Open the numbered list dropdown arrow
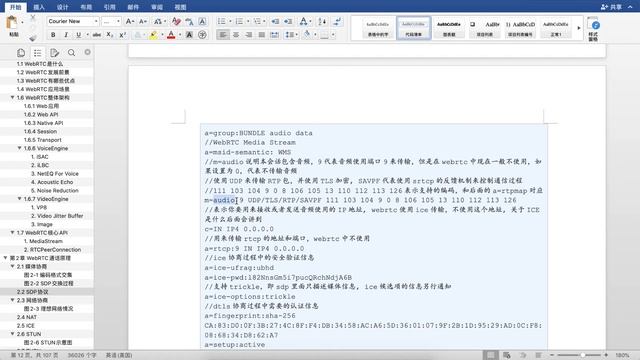640x360 pixels. (248, 21)
